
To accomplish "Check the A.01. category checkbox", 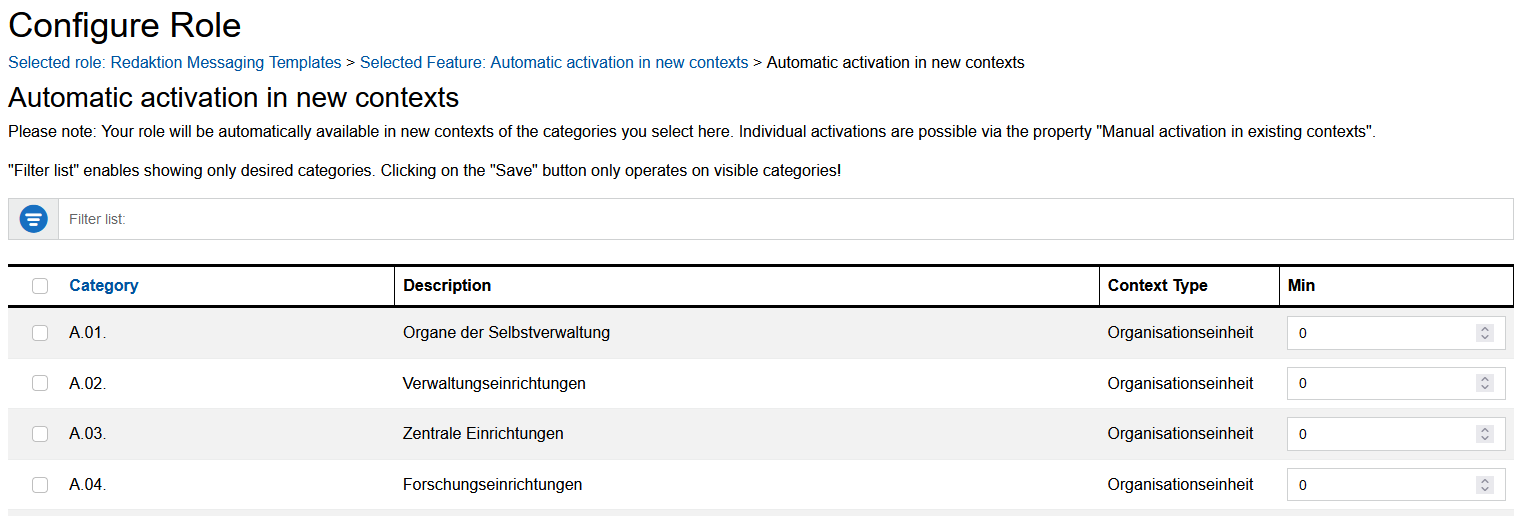I will pyautogui.click(x=40, y=333).
